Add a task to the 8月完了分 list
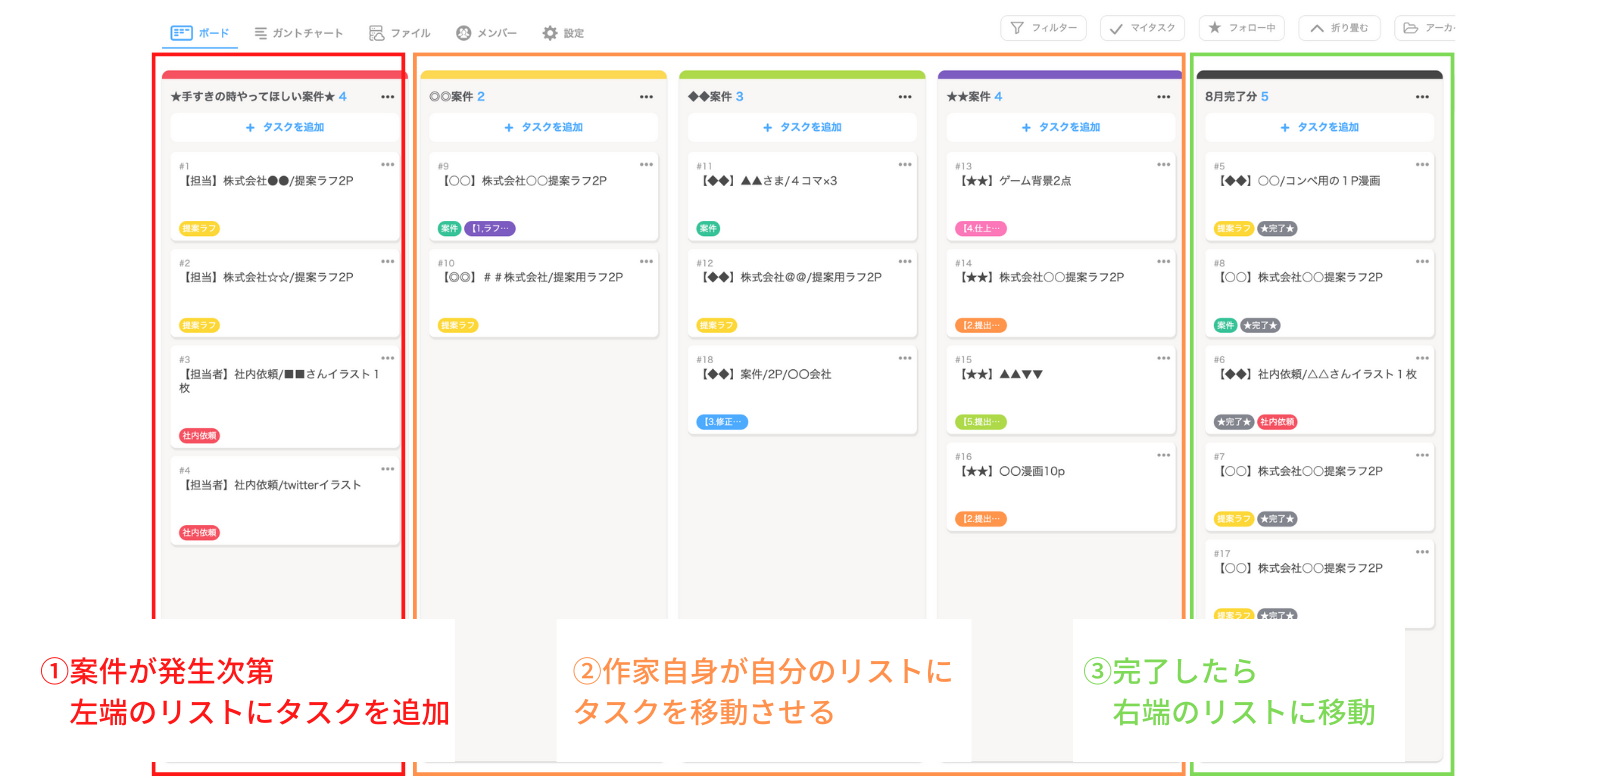 [1319, 127]
